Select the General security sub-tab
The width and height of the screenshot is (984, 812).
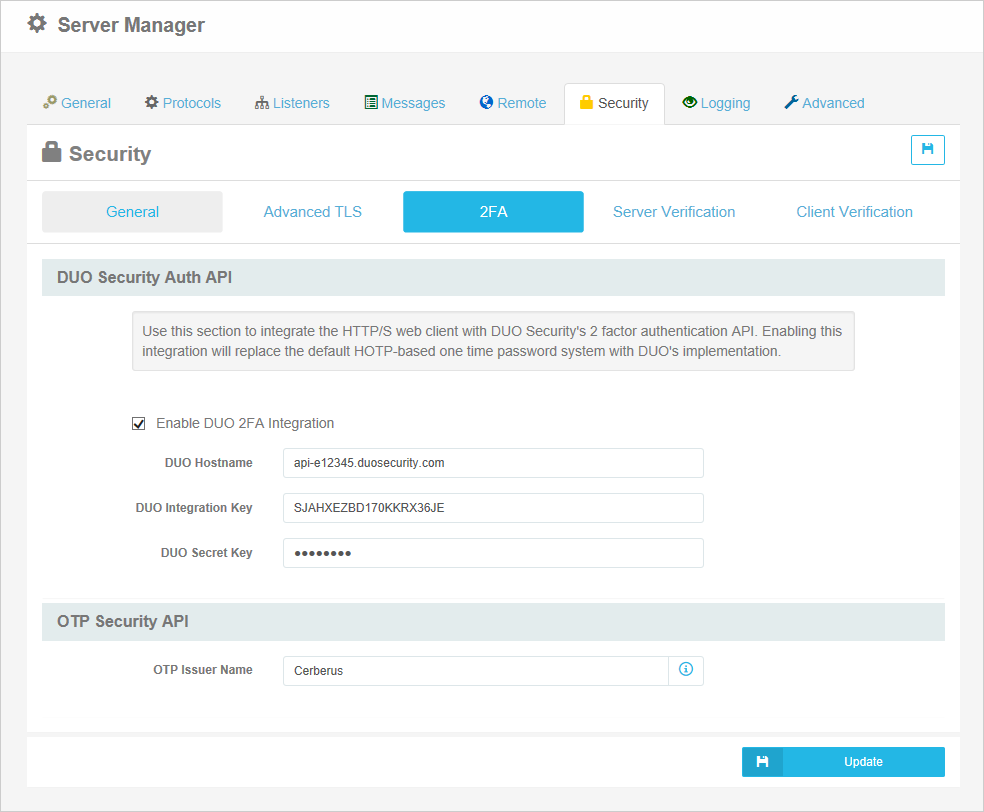pyautogui.click(x=132, y=212)
